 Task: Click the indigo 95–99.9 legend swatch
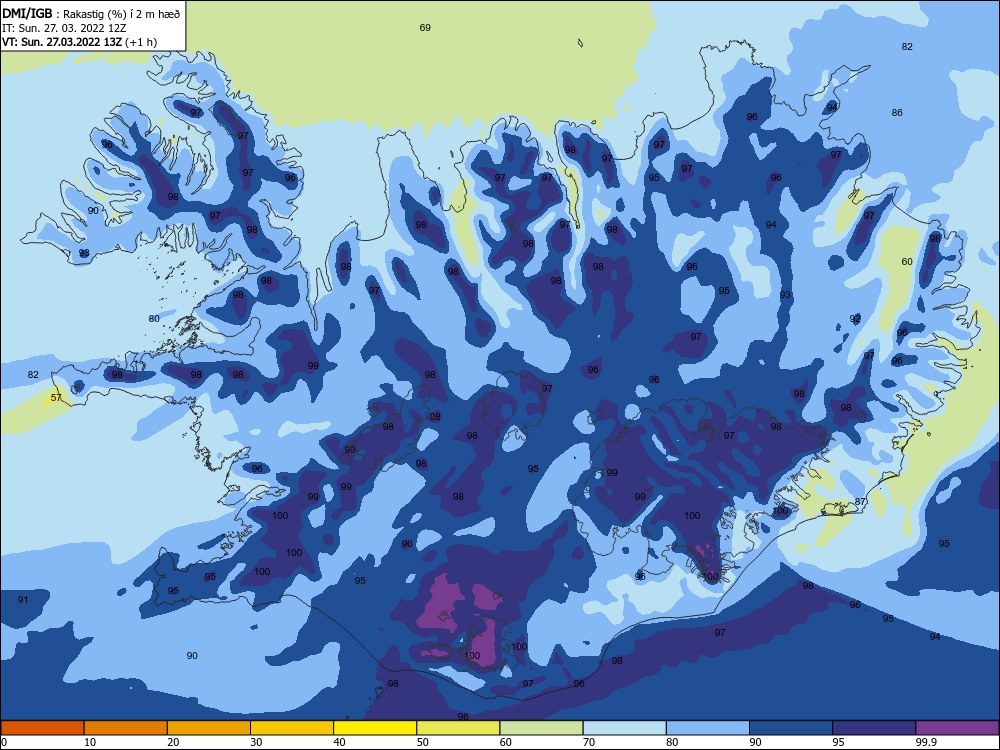pos(874,728)
